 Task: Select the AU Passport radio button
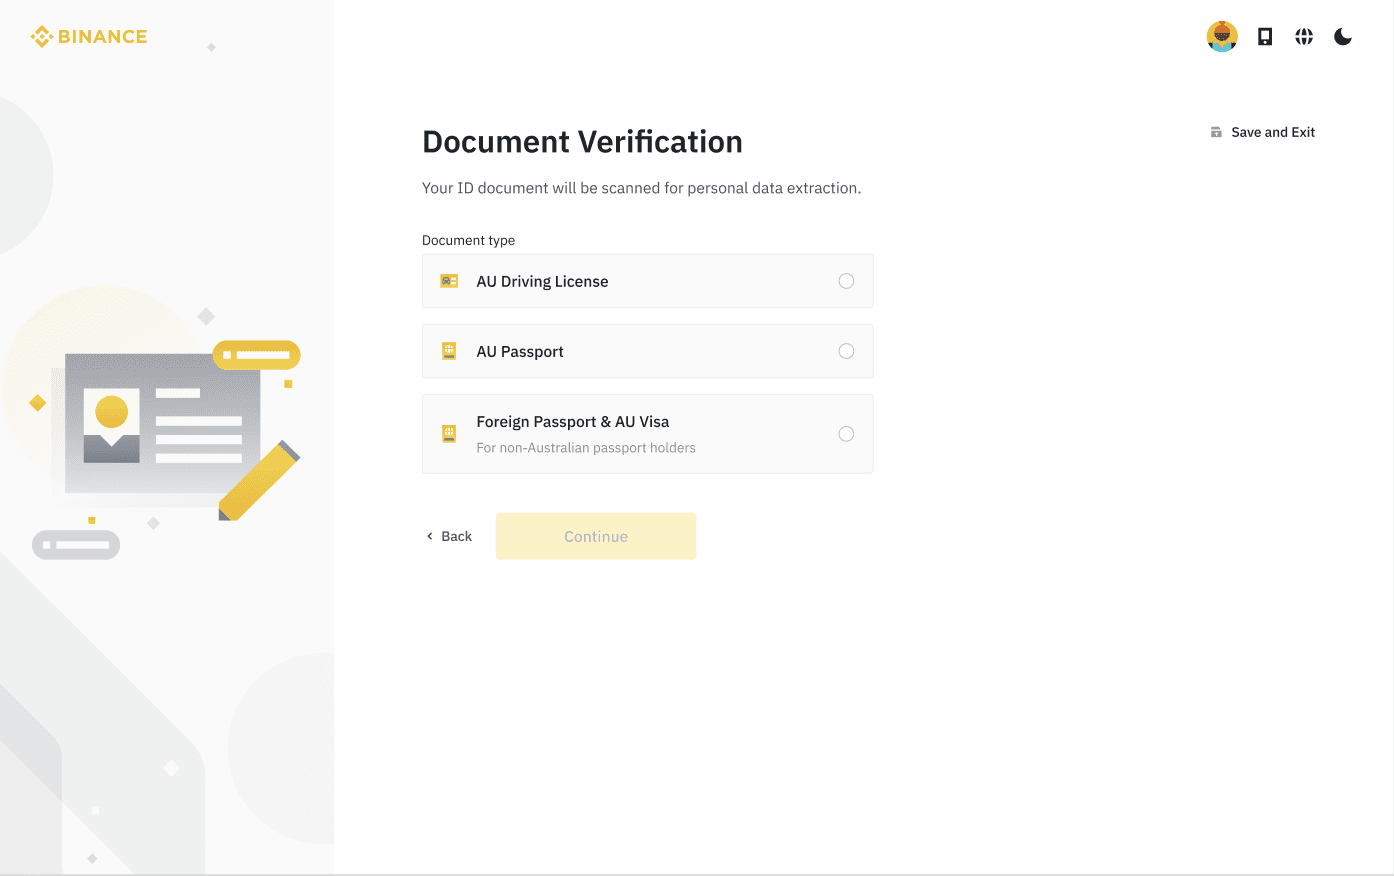tap(846, 351)
